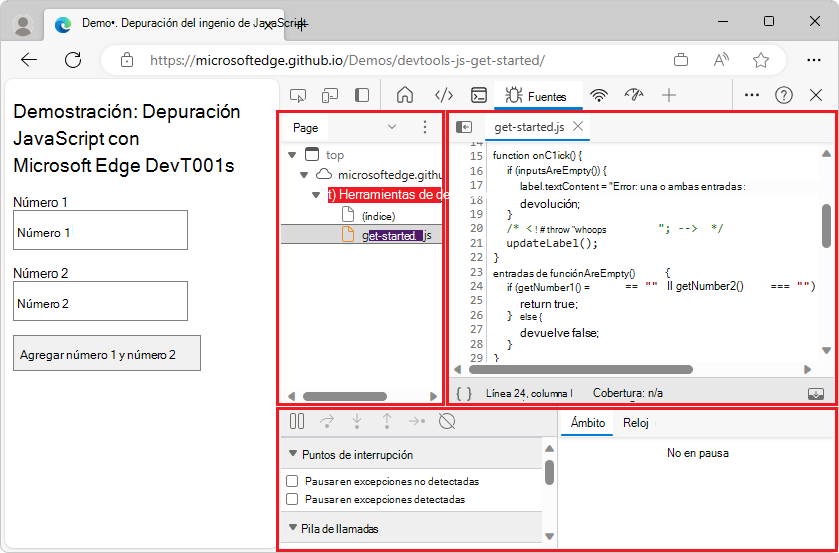Open the Console tool icon
The width and height of the screenshot is (839, 553).
click(478, 95)
